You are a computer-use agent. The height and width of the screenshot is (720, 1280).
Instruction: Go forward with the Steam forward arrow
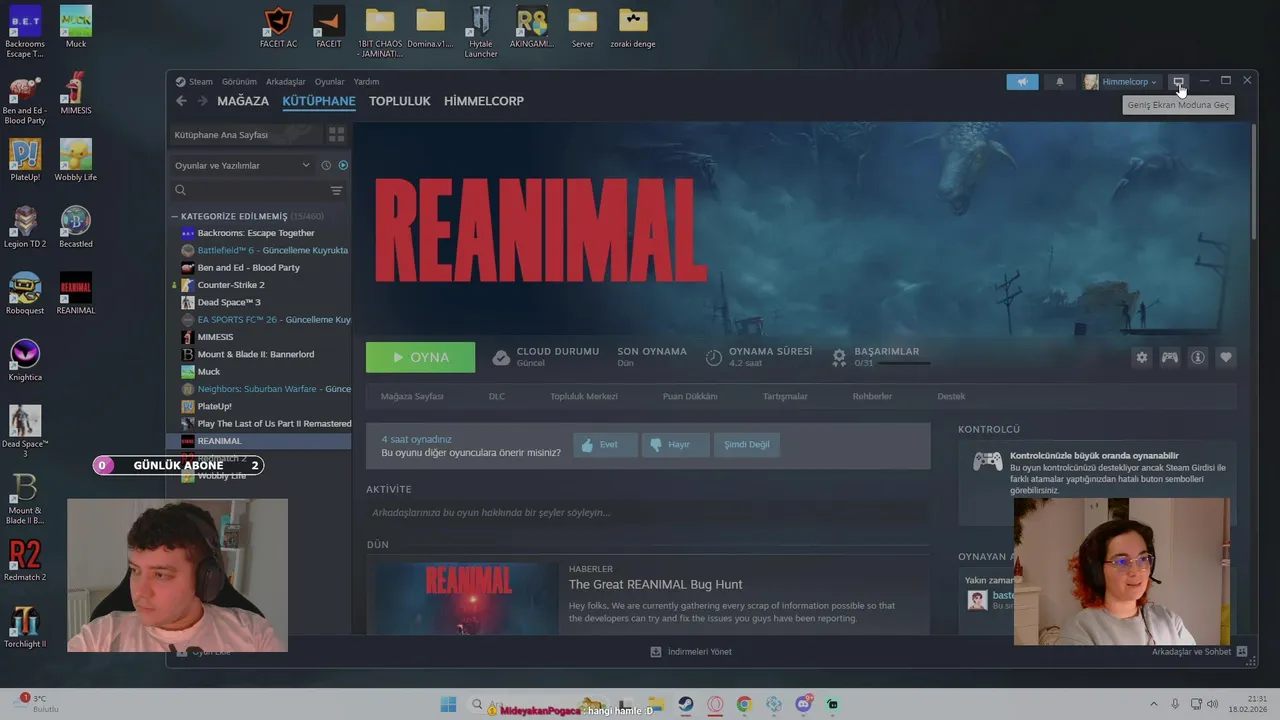tap(202, 101)
